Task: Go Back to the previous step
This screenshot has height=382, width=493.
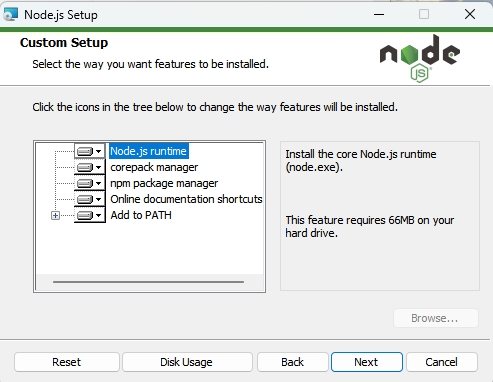Action: (x=292, y=362)
